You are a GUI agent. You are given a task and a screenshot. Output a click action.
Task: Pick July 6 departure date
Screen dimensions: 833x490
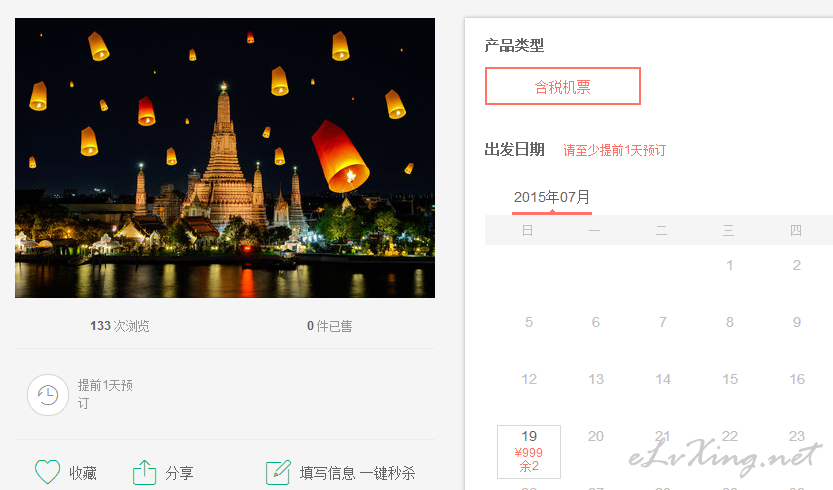coord(596,322)
